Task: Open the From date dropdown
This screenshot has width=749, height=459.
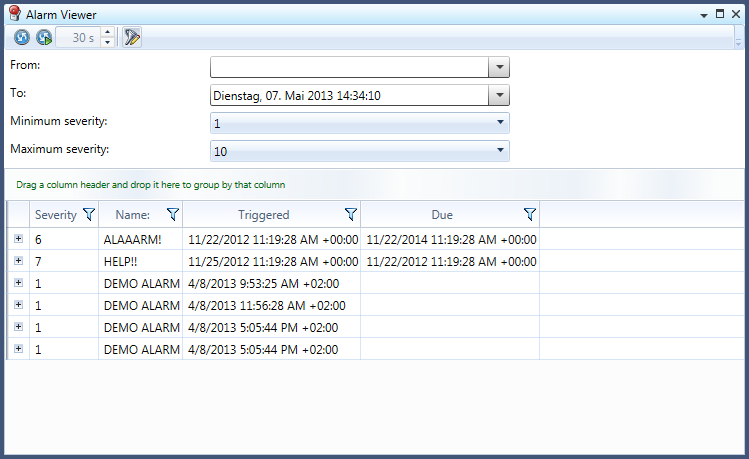Action: pos(499,67)
